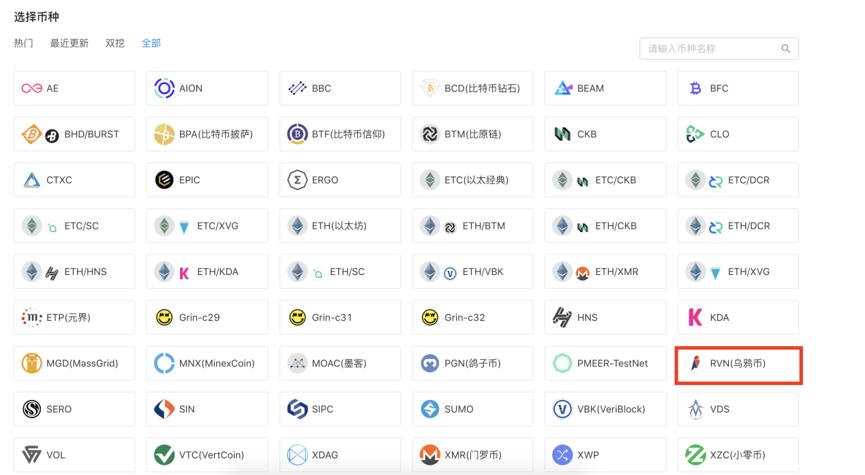The image size is (865, 475).
Task: Click the SIPC blue logo icon
Action: point(297,409)
